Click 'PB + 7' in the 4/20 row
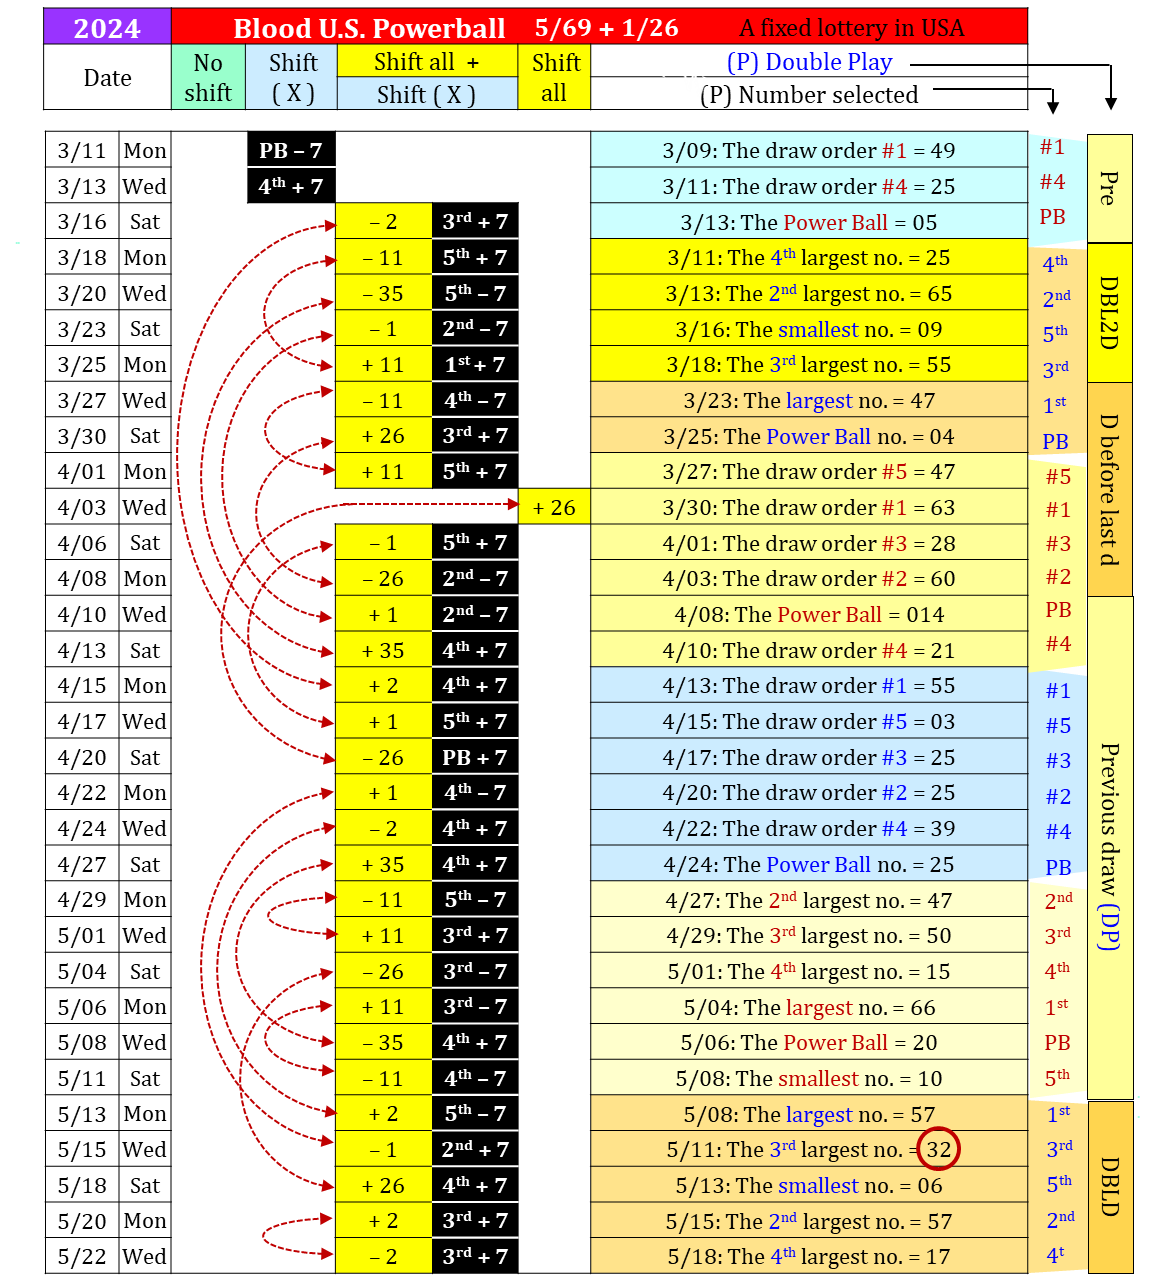Image resolution: width=1156 pixels, height=1284 pixels. point(475,757)
